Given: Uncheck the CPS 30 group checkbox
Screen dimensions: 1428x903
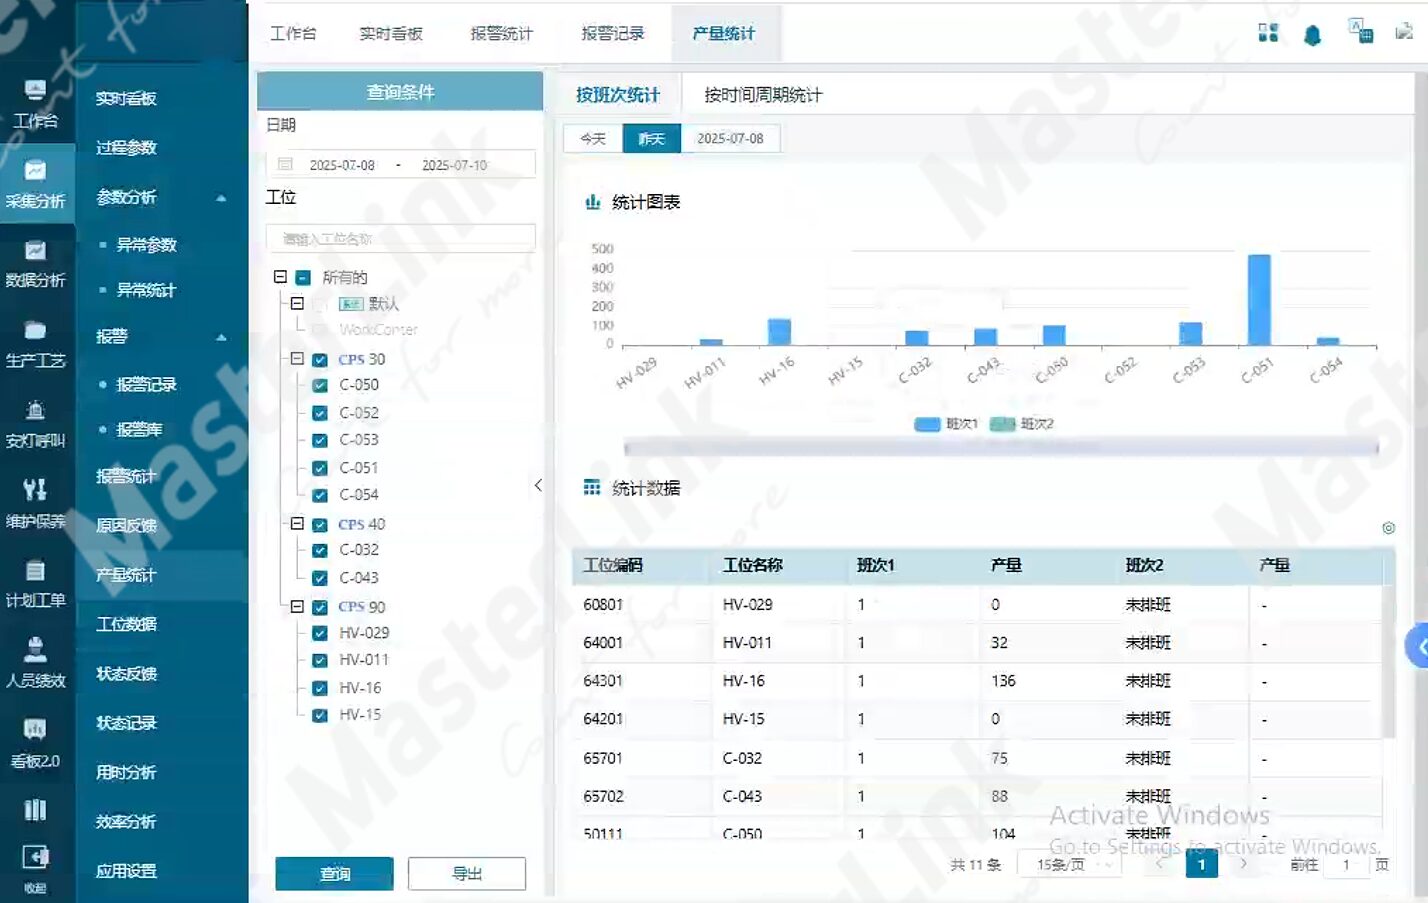Looking at the screenshot, I should coord(320,360).
